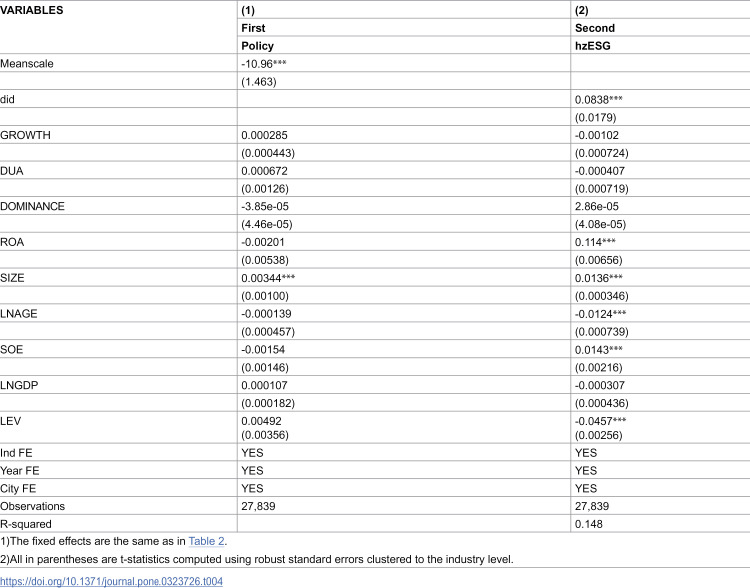Select the did row label
This screenshot has width=750, height=588.
click(x=7, y=100)
